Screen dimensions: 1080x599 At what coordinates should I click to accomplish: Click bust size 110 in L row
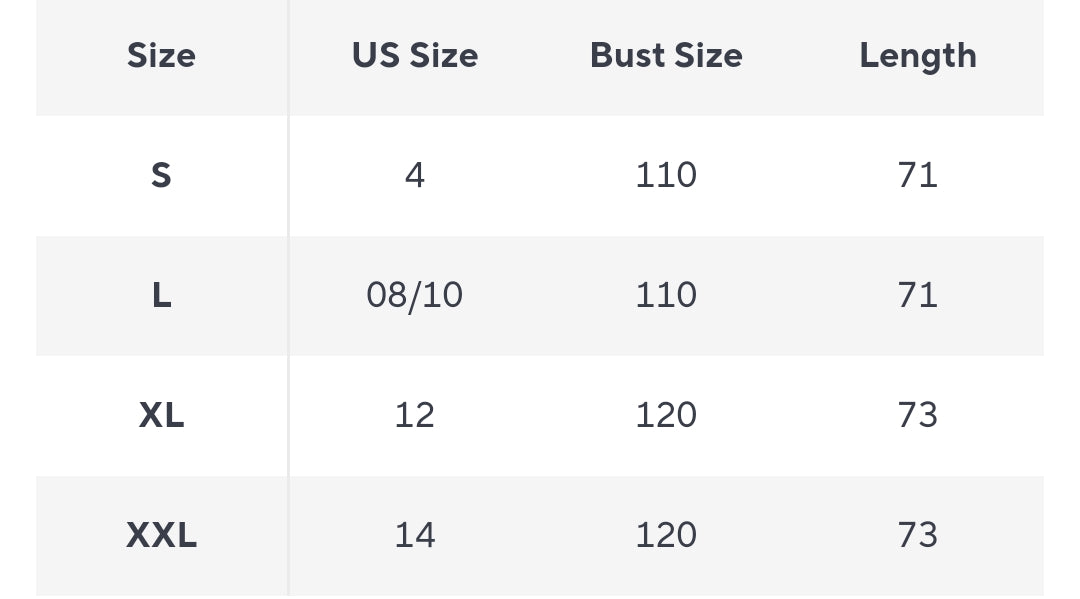(666, 296)
